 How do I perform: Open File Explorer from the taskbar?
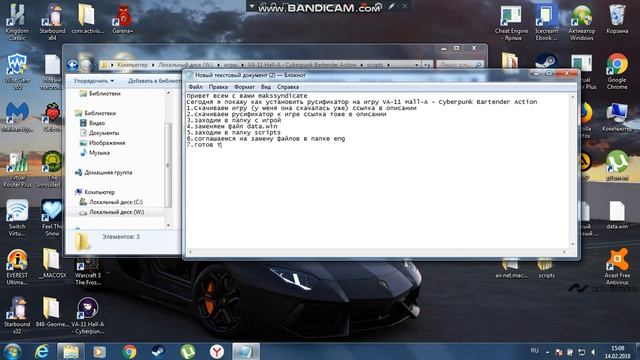click(x=71, y=352)
